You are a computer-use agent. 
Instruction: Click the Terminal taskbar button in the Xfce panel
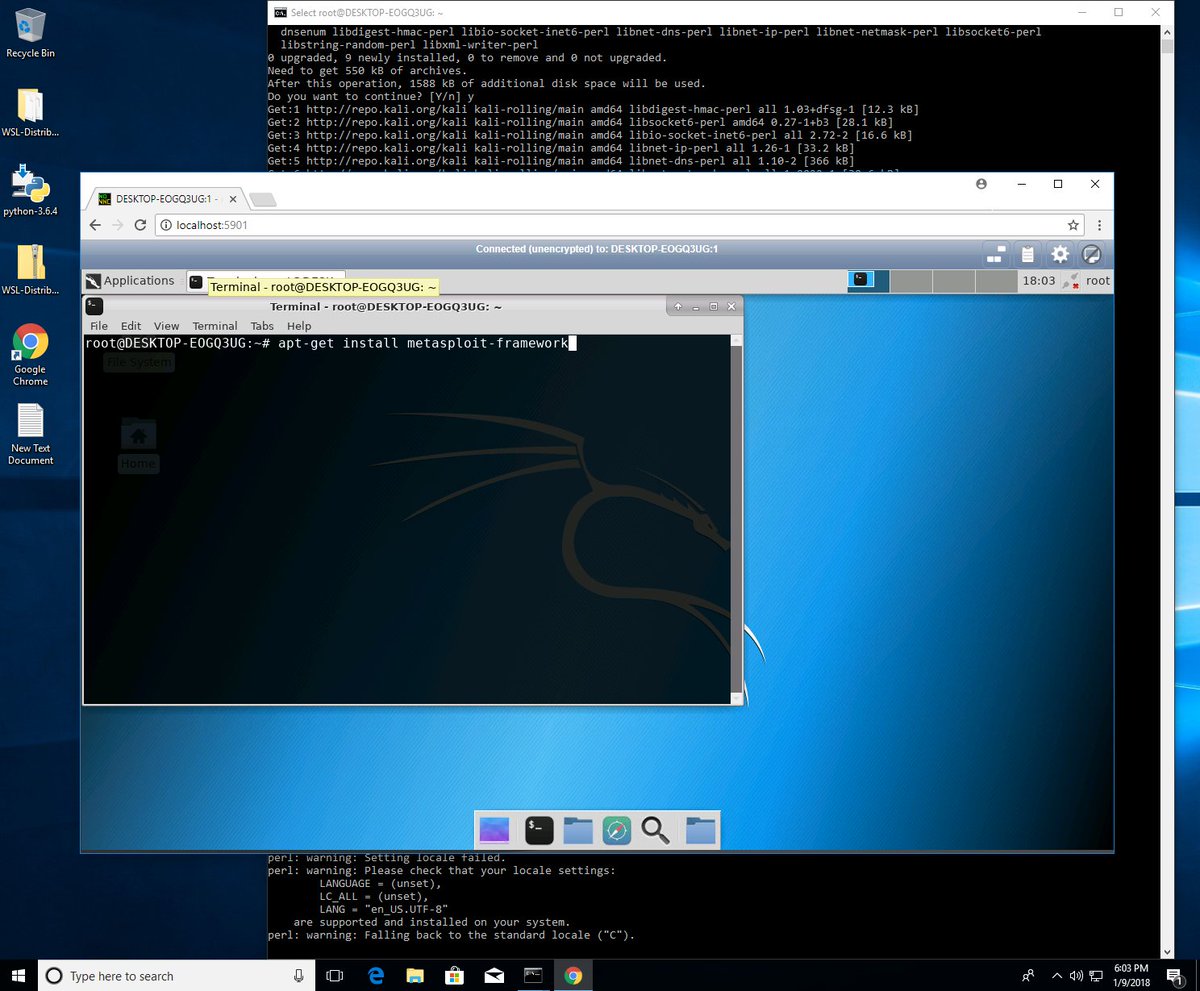click(266, 281)
